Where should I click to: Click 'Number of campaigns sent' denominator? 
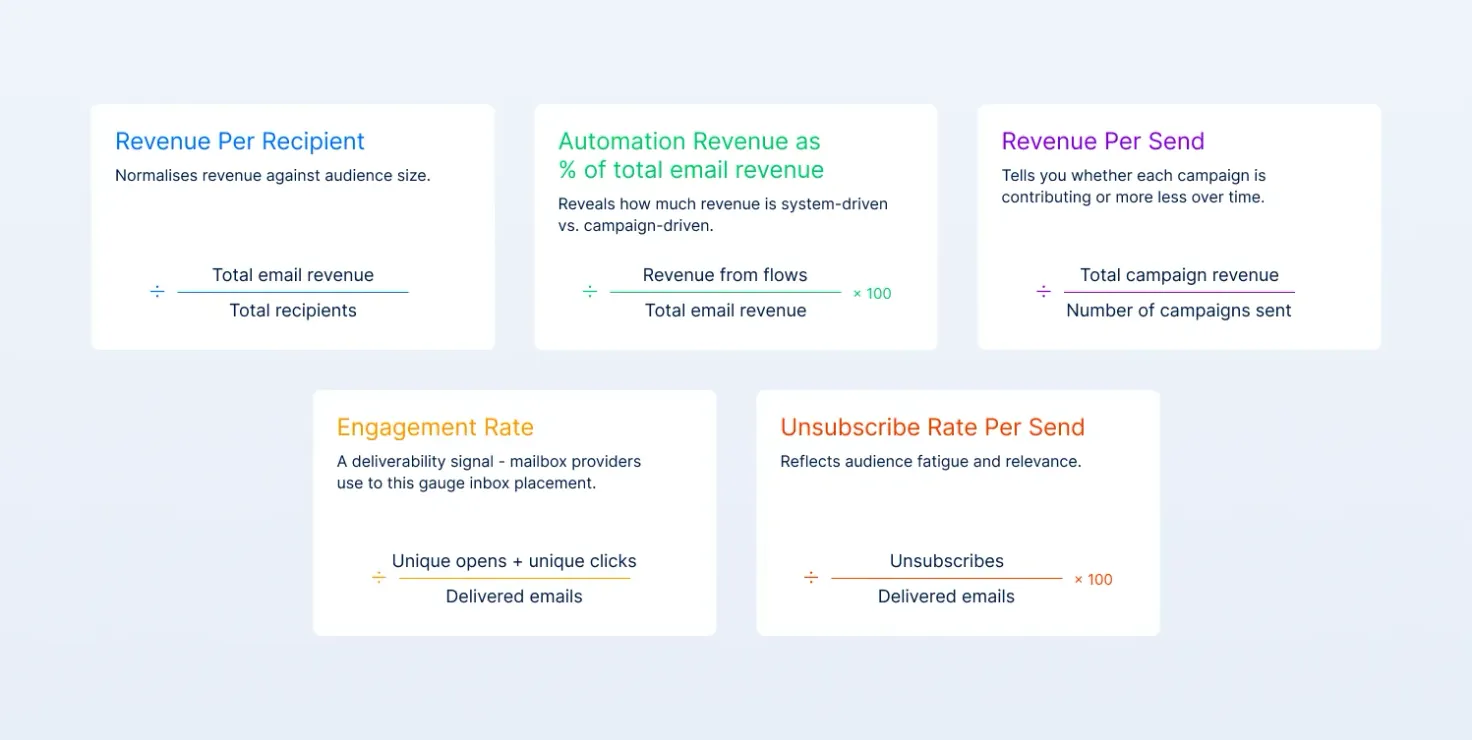point(1179,310)
